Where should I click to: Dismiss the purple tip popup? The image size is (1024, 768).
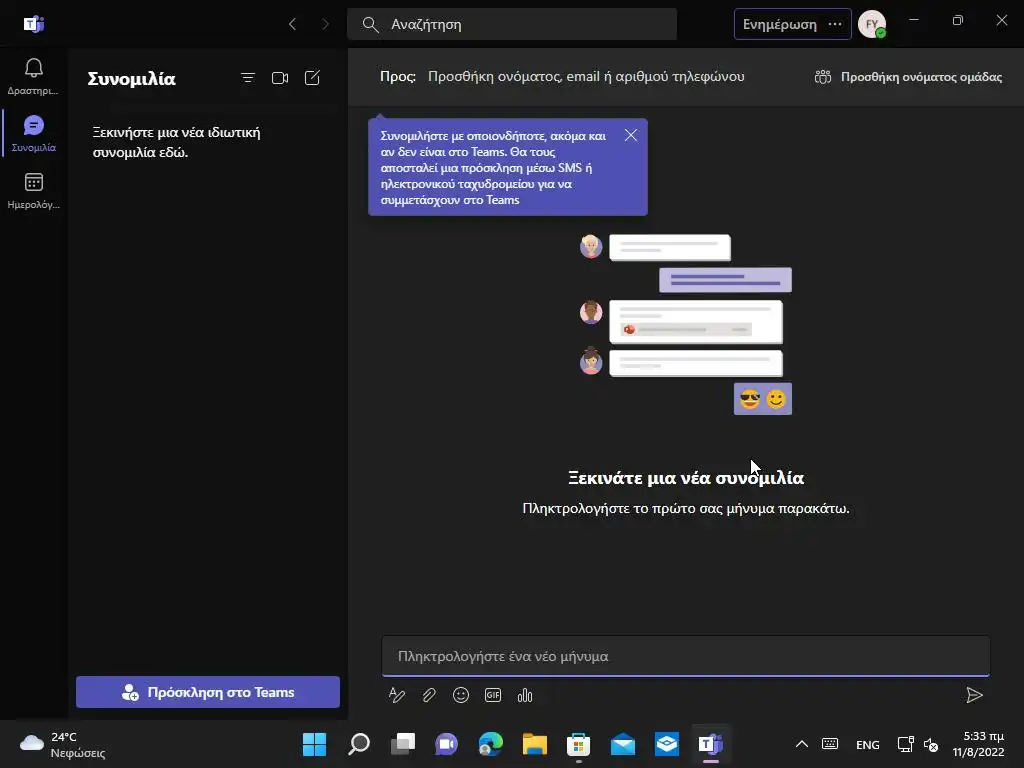[630, 135]
